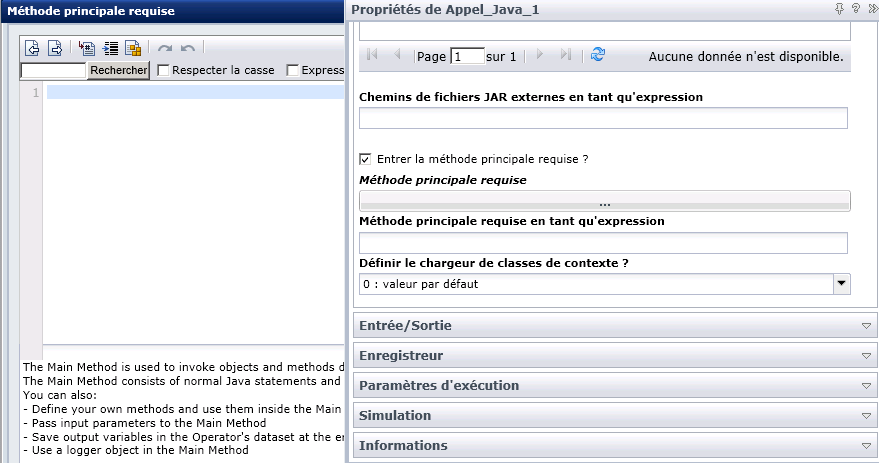Pin the Propriétés de Appel_Java_1 panel
This screenshot has height=463, width=879.
(x=839, y=8)
